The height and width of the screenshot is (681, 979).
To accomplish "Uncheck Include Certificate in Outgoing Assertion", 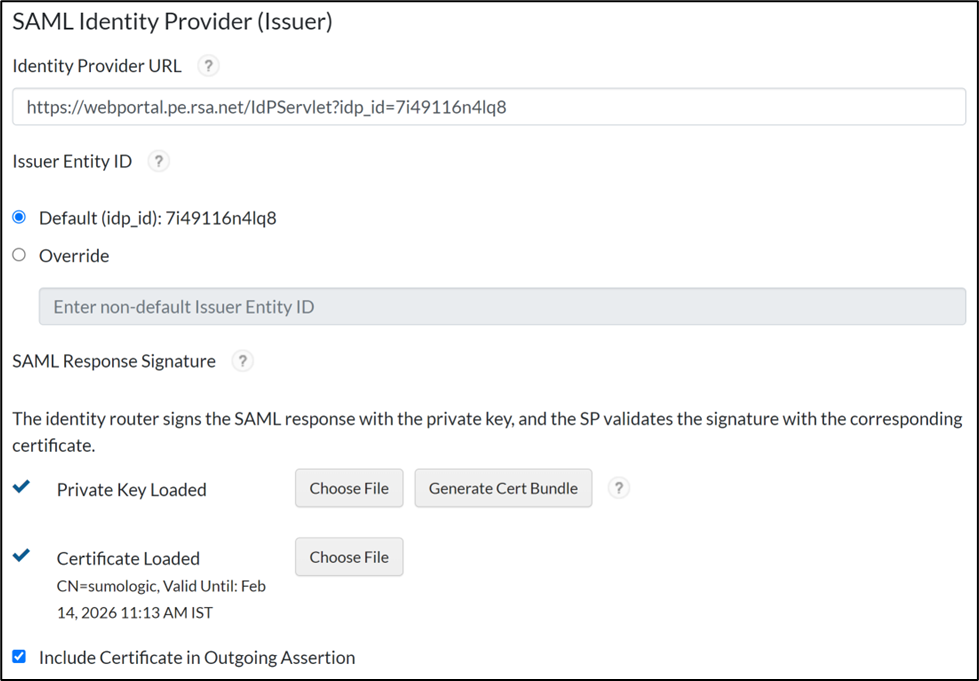I will click(19, 657).
